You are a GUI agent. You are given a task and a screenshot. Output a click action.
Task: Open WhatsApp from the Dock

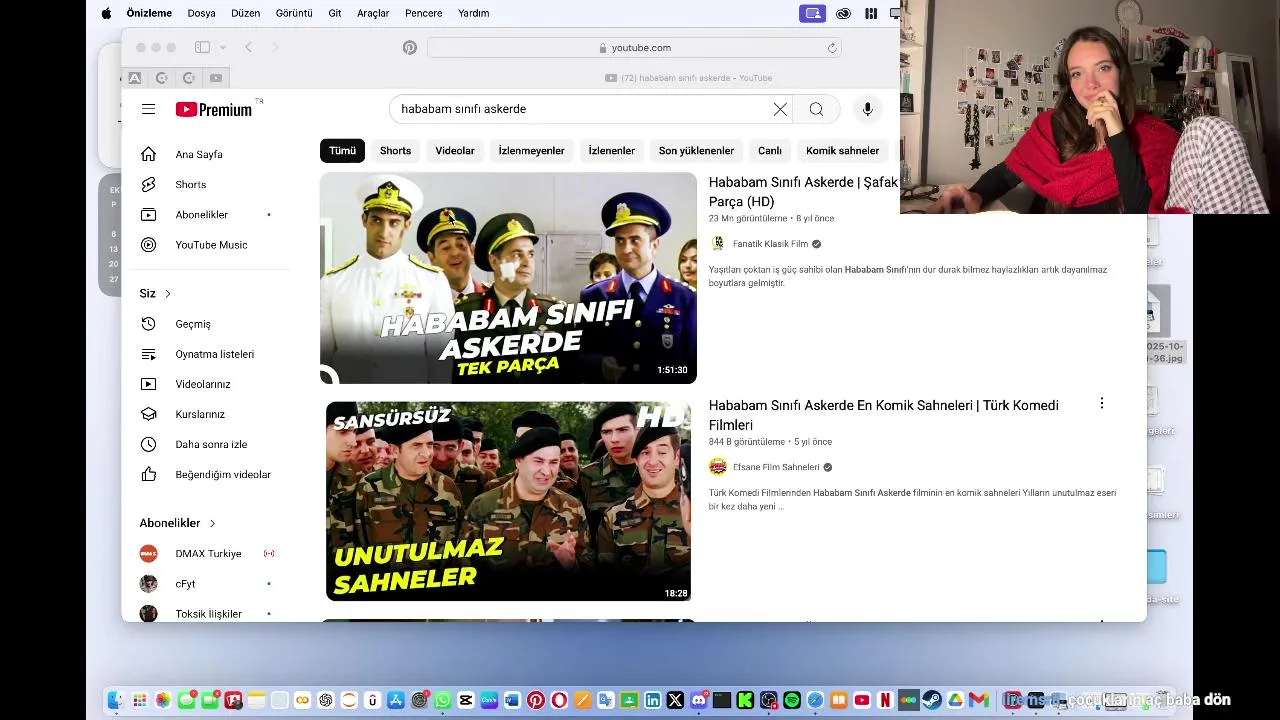[442, 700]
